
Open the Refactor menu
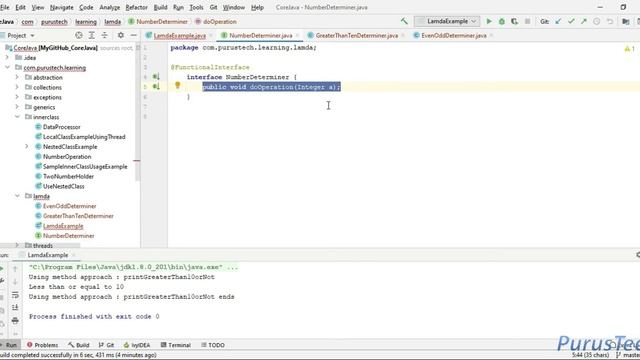pos(136,7)
